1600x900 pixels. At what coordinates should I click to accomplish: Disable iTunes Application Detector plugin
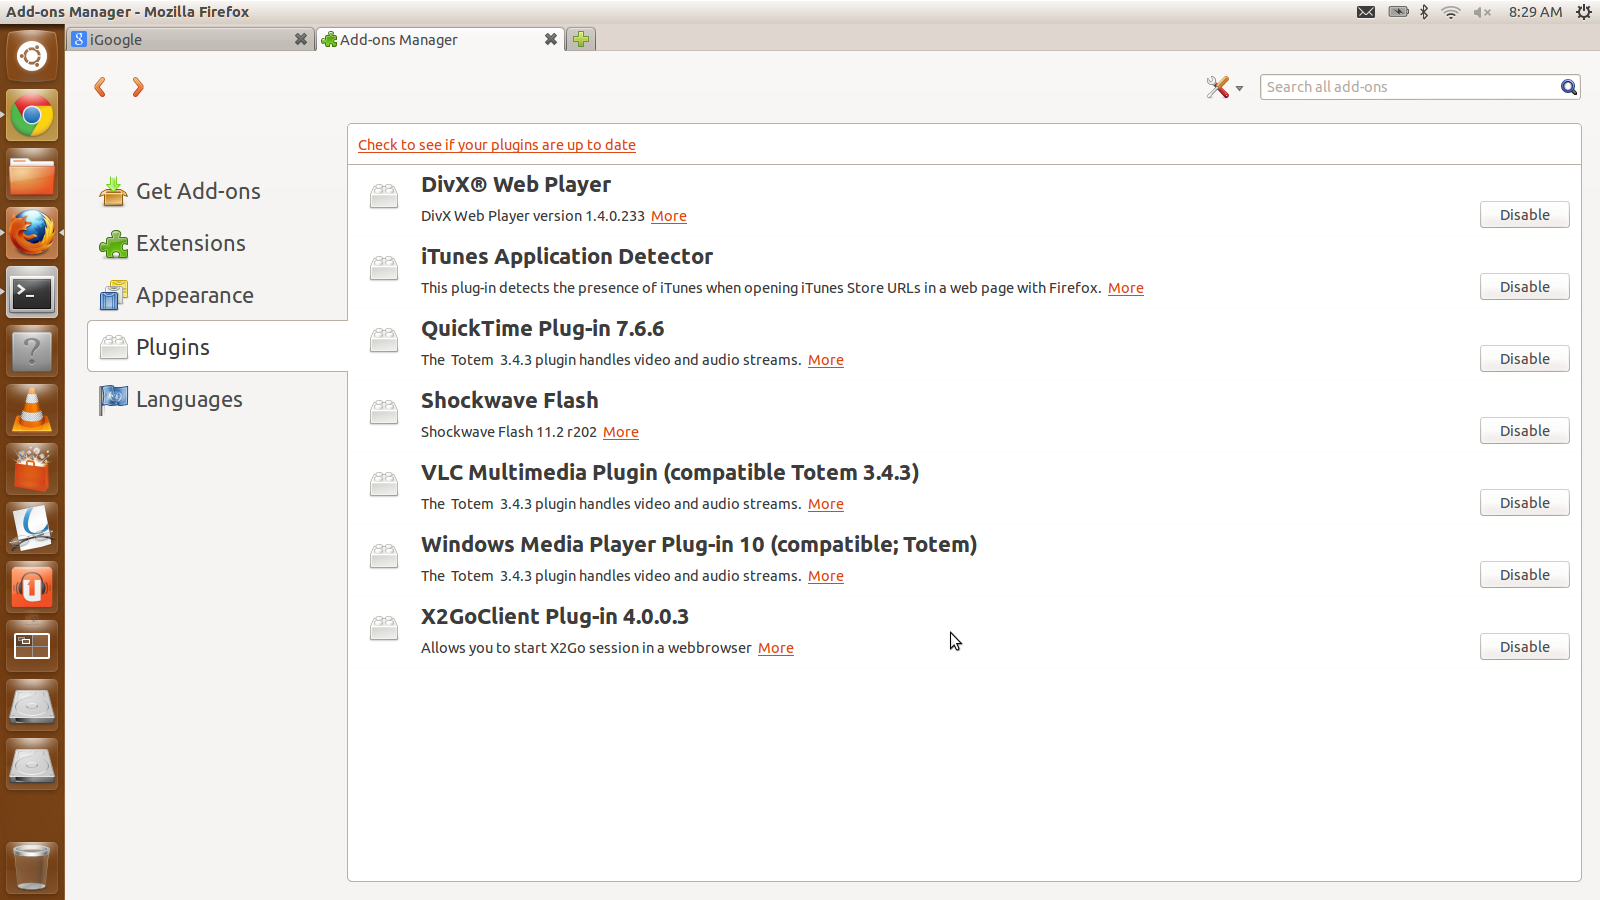click(x=1524, y=287)
